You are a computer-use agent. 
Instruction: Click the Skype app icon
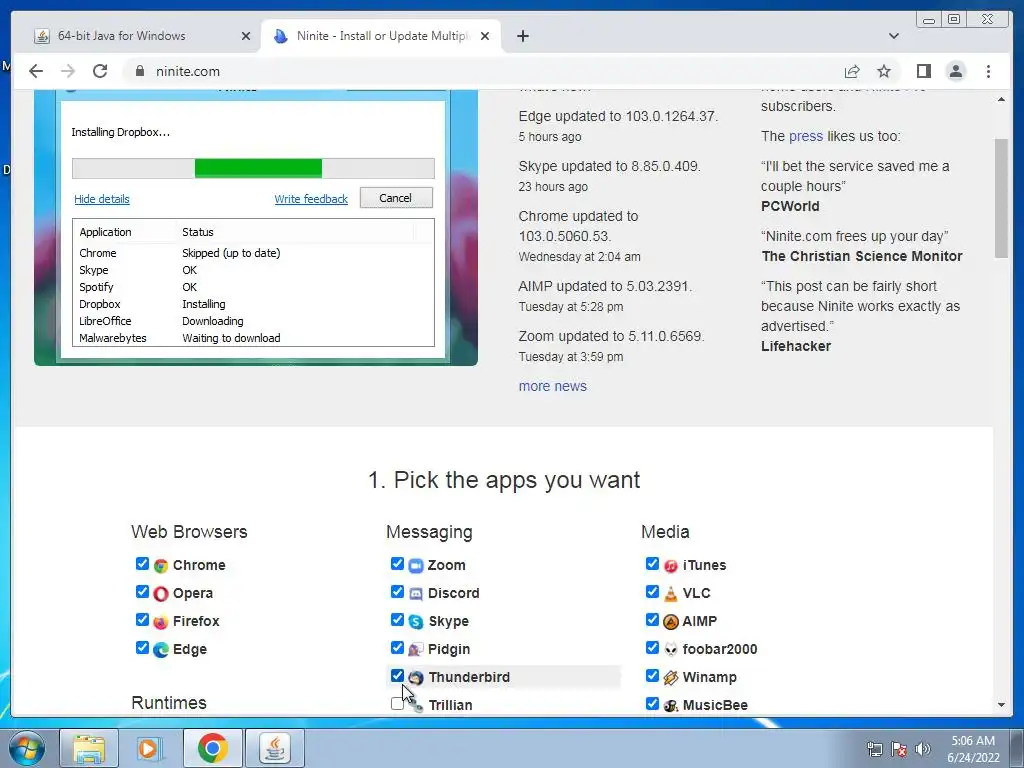[x=416, y=622]
